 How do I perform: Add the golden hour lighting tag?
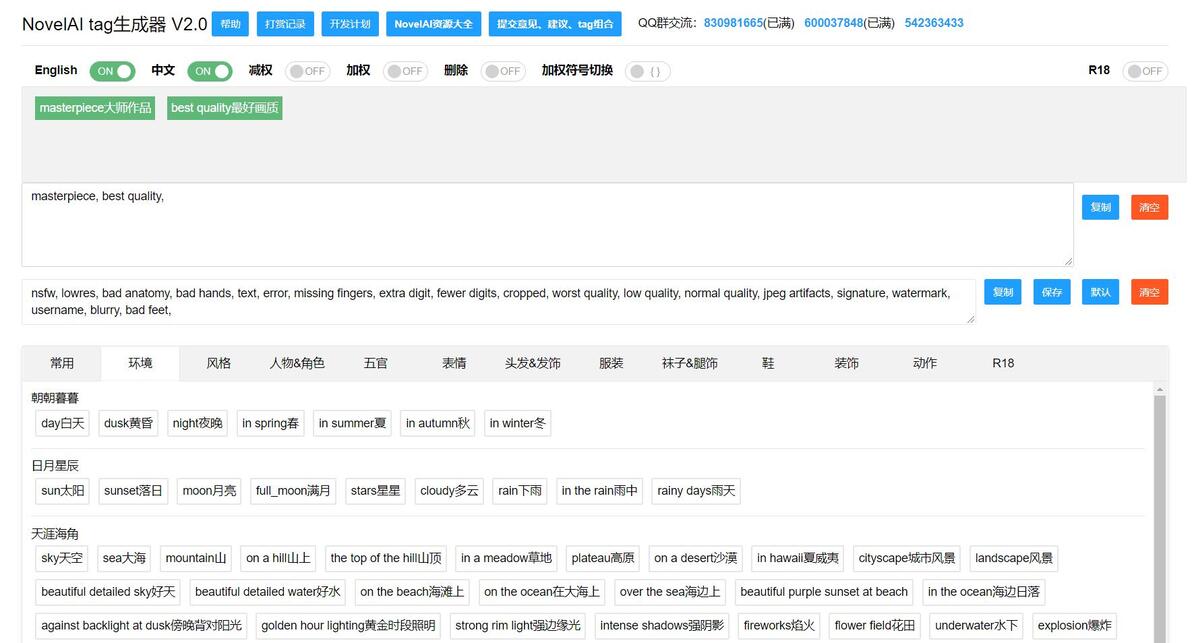(348, 626)
